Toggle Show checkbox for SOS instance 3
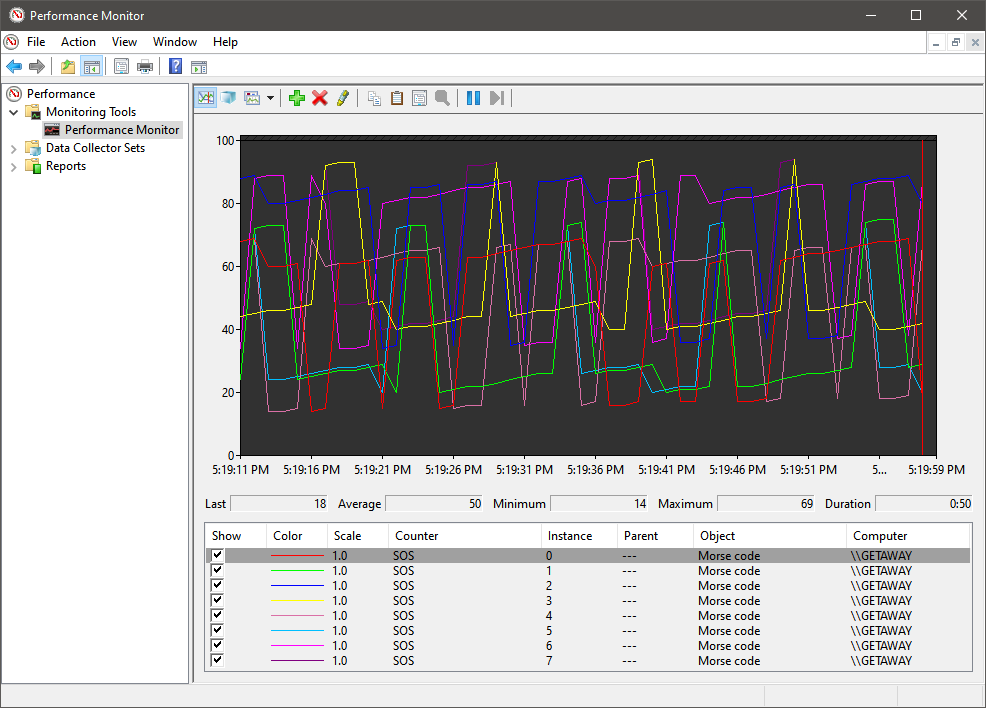986x708 pixels. [x=217, y=600]
